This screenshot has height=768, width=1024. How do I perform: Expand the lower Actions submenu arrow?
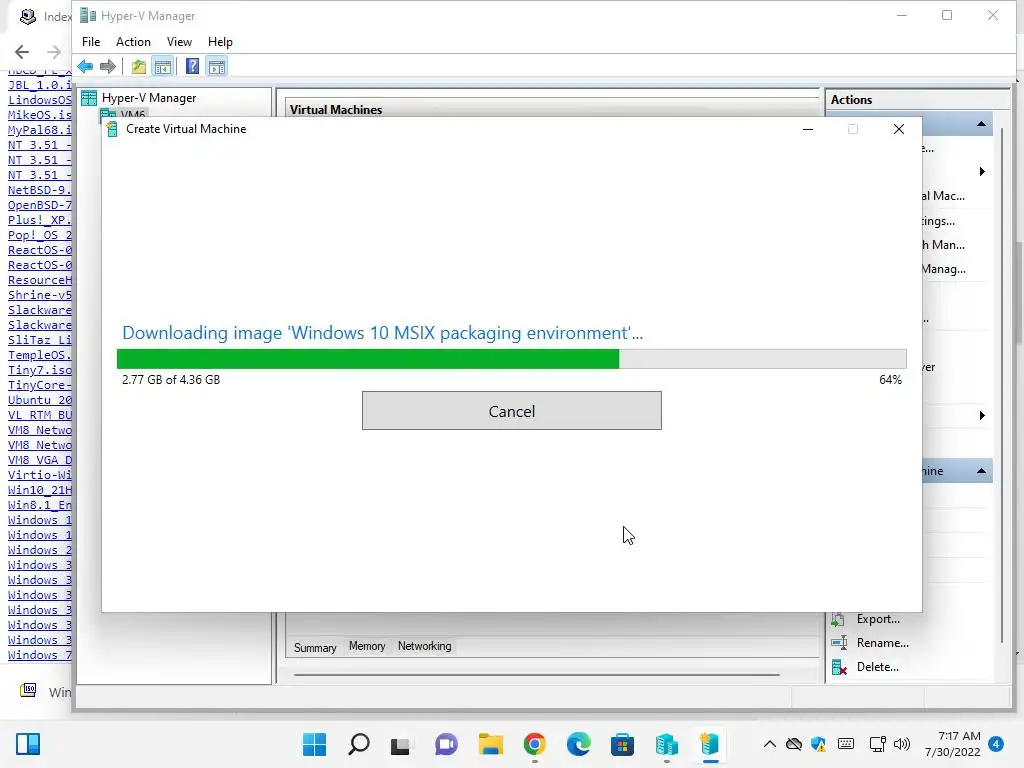tap(982, 415)
